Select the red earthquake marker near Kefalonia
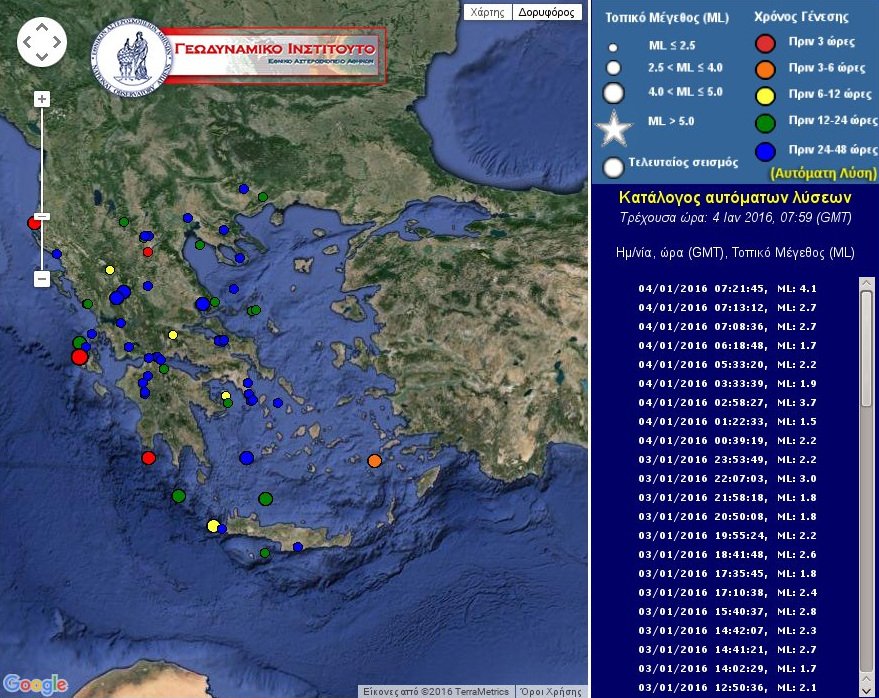879x698 pixels. click(78, 355)
